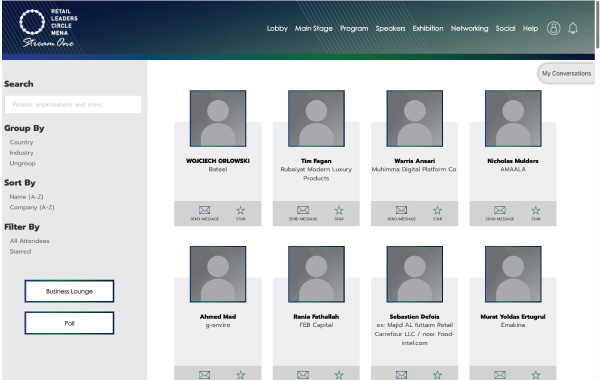Star Tim Fagan's profile card
This screenshot has height=380, width=600.
(339, 210)
